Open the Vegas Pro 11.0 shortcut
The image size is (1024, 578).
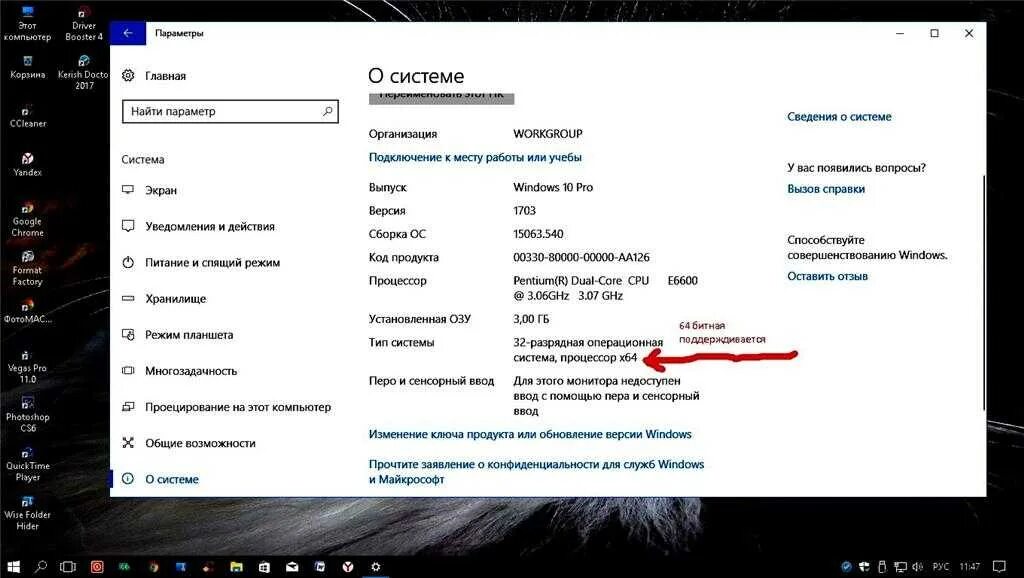point(27,366)
